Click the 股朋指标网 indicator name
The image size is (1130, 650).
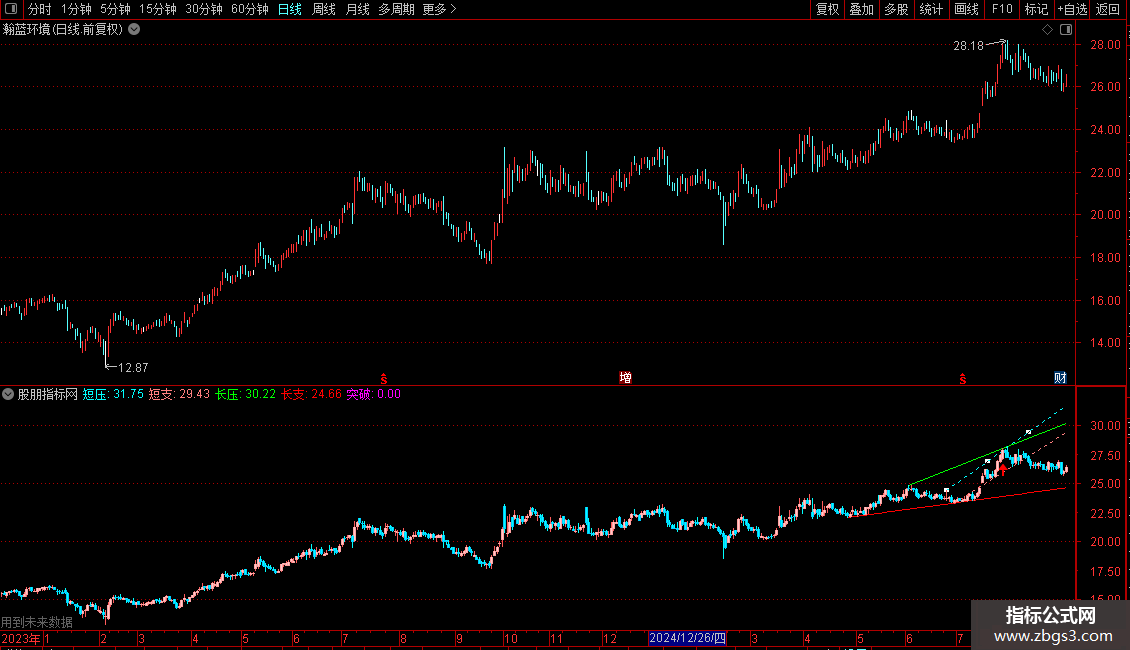tap(48, 394)
